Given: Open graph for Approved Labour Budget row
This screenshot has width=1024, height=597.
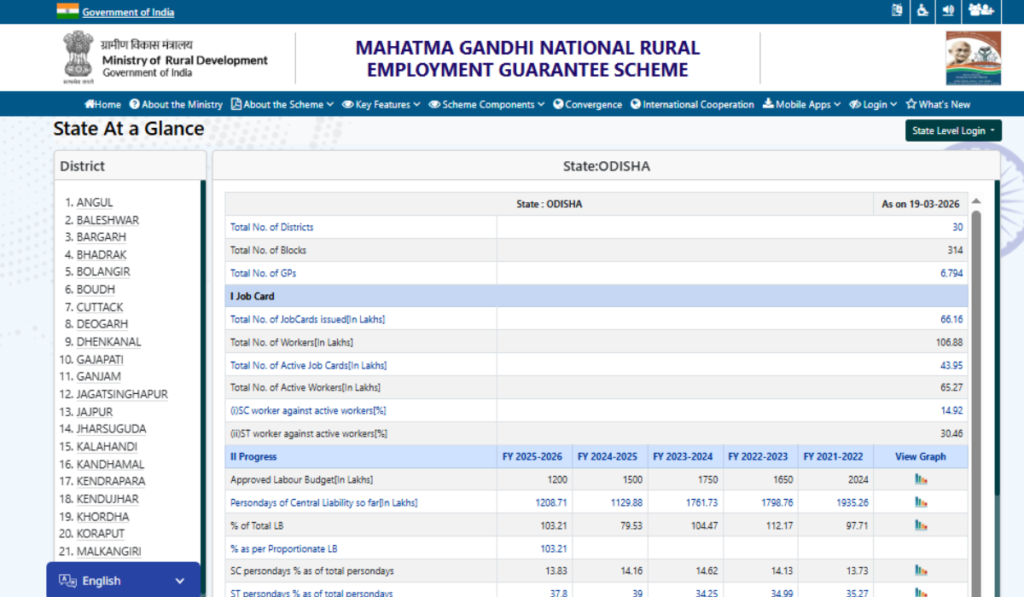Looking at the screenshot, I should point(920,478).
